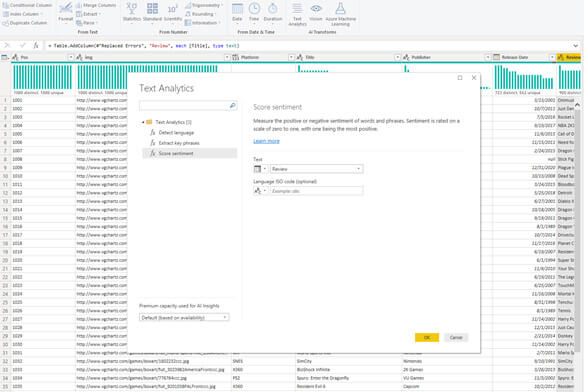
Task: Click the 2K Games publisher cell
Action: coord(447,370)
